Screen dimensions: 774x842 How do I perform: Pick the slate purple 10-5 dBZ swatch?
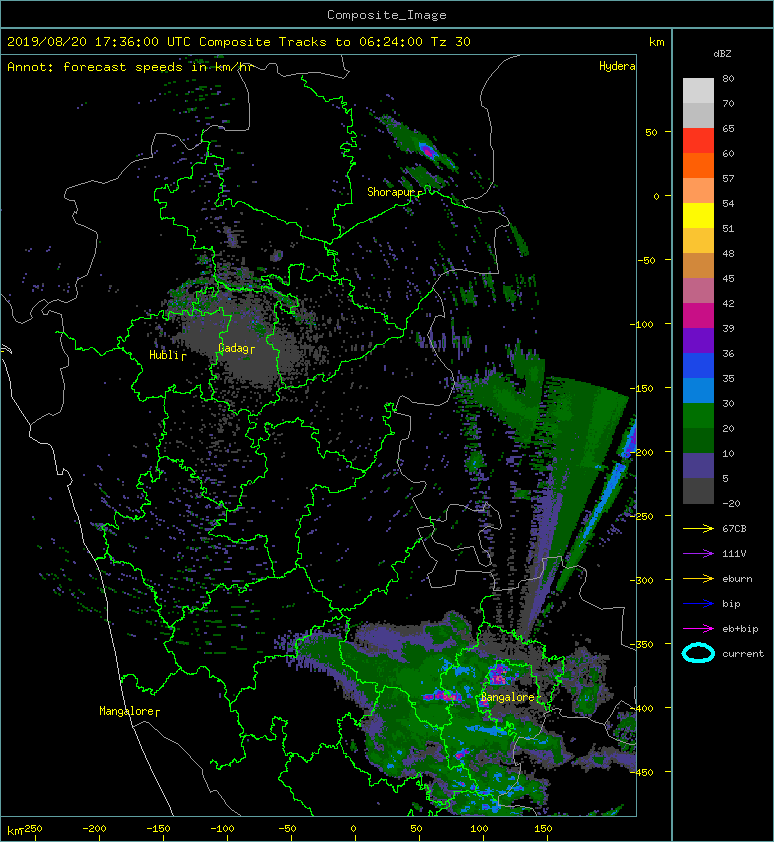tap(698, 465)
